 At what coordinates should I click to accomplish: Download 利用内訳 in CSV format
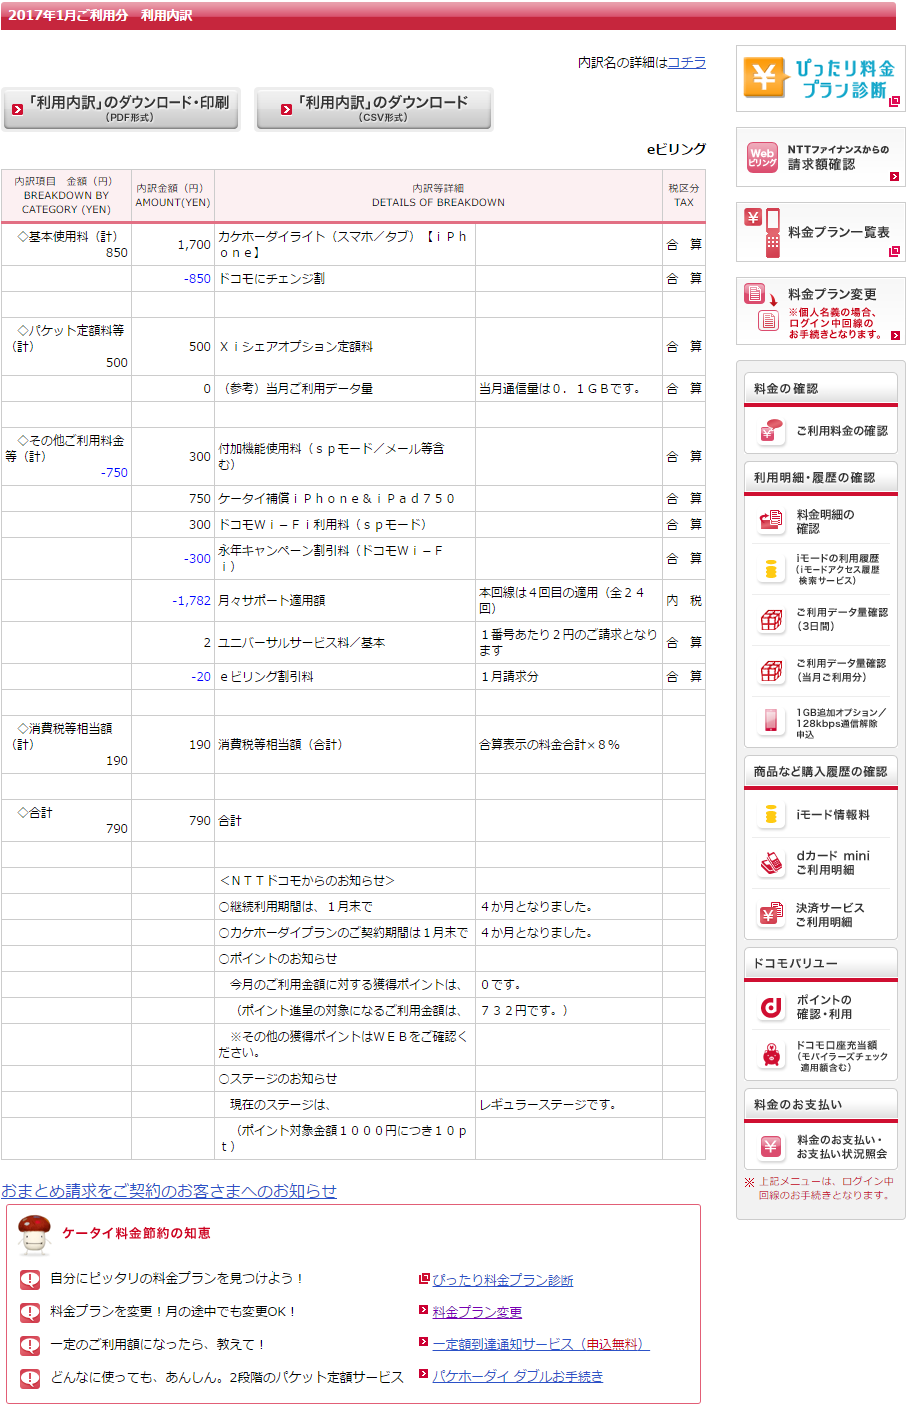click(374, 108)
